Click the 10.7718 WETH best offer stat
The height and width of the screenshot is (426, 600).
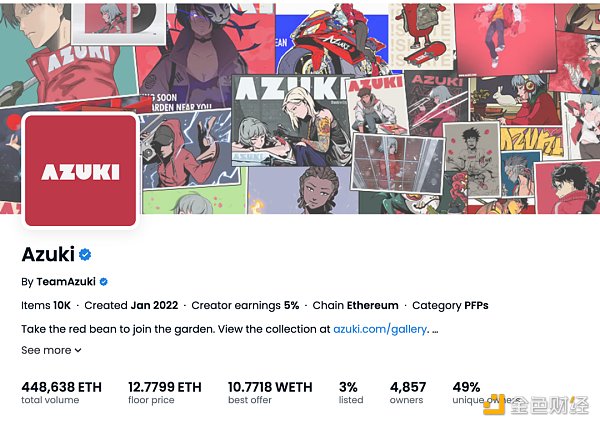click(270, 393)
